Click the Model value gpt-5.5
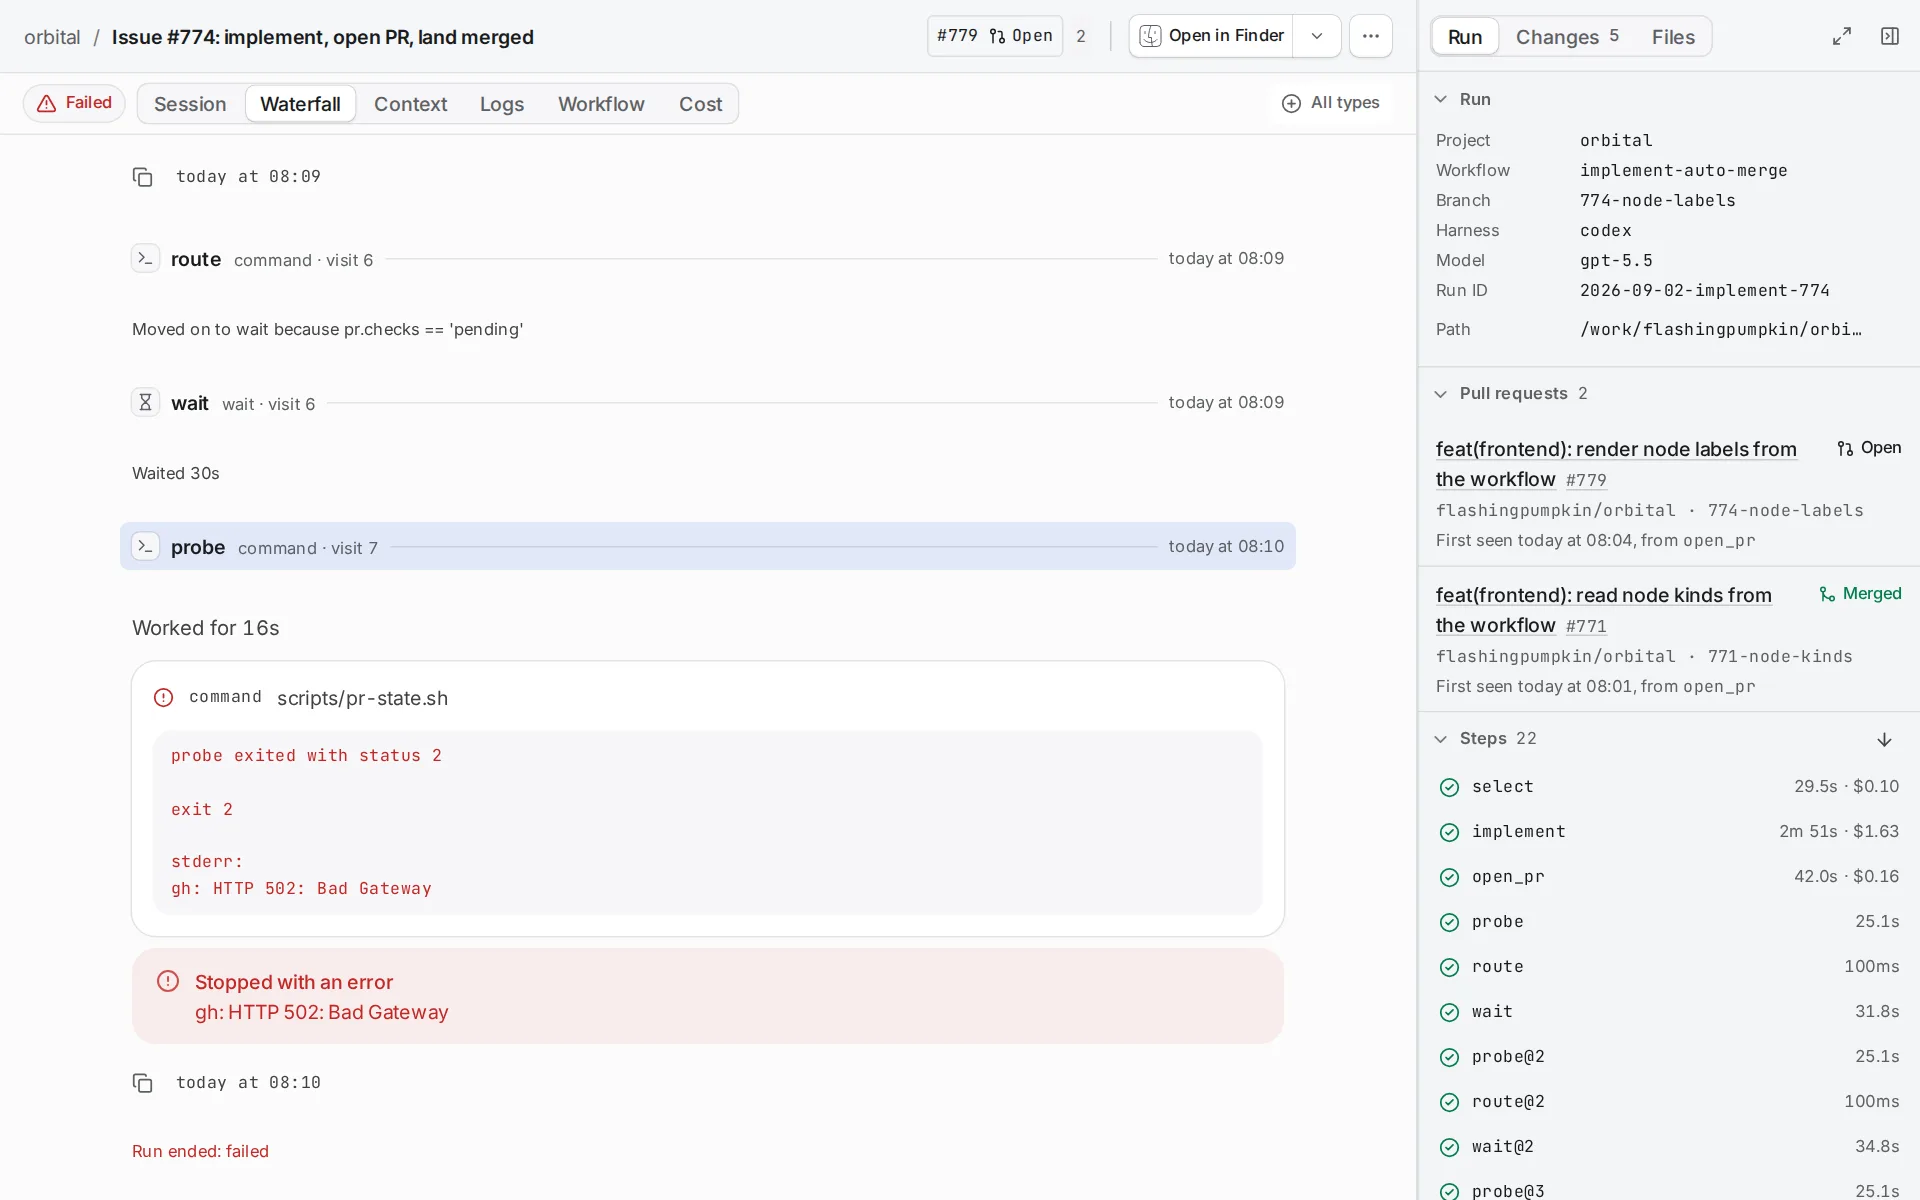This screenshot has height=1200, width=1920. pyautogui.click(x=1616, y=261)
